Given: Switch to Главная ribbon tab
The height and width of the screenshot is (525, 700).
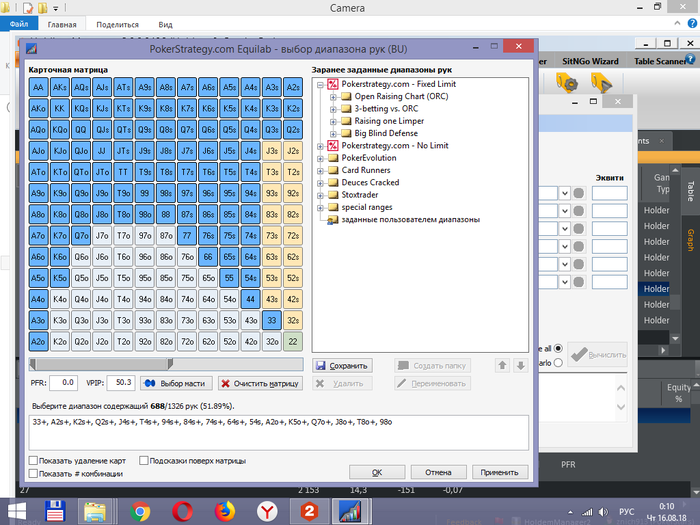Looking at the screenshot, I should coord(62,25).
